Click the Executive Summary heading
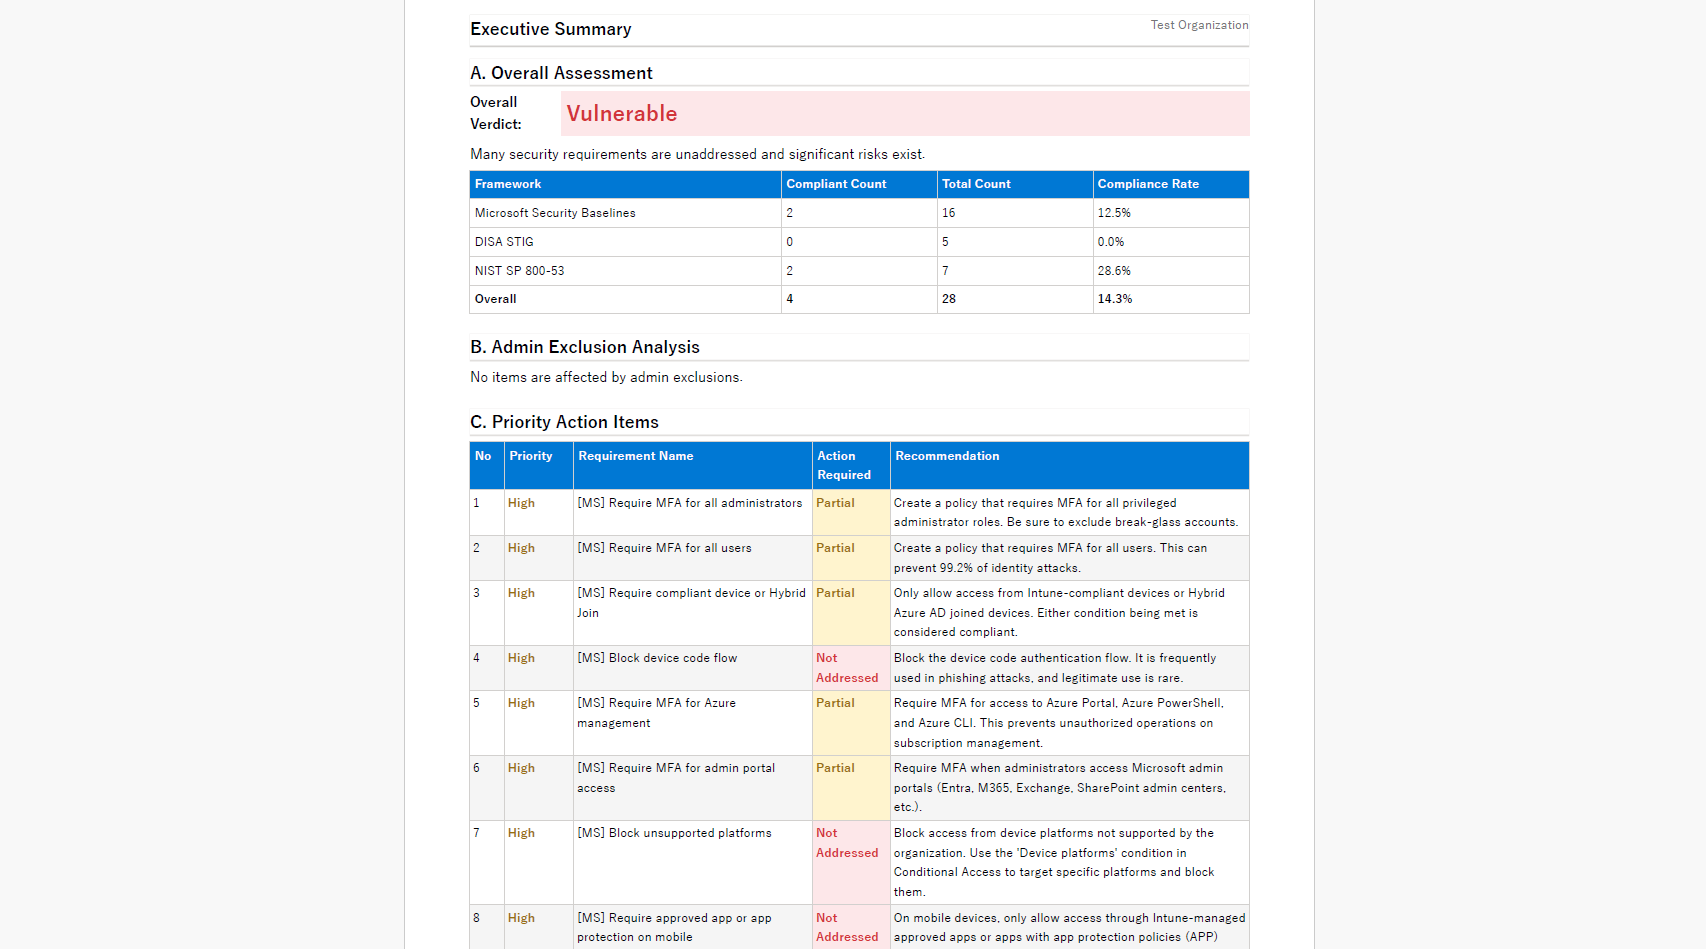1706x949 pixels. pos(550,29)
